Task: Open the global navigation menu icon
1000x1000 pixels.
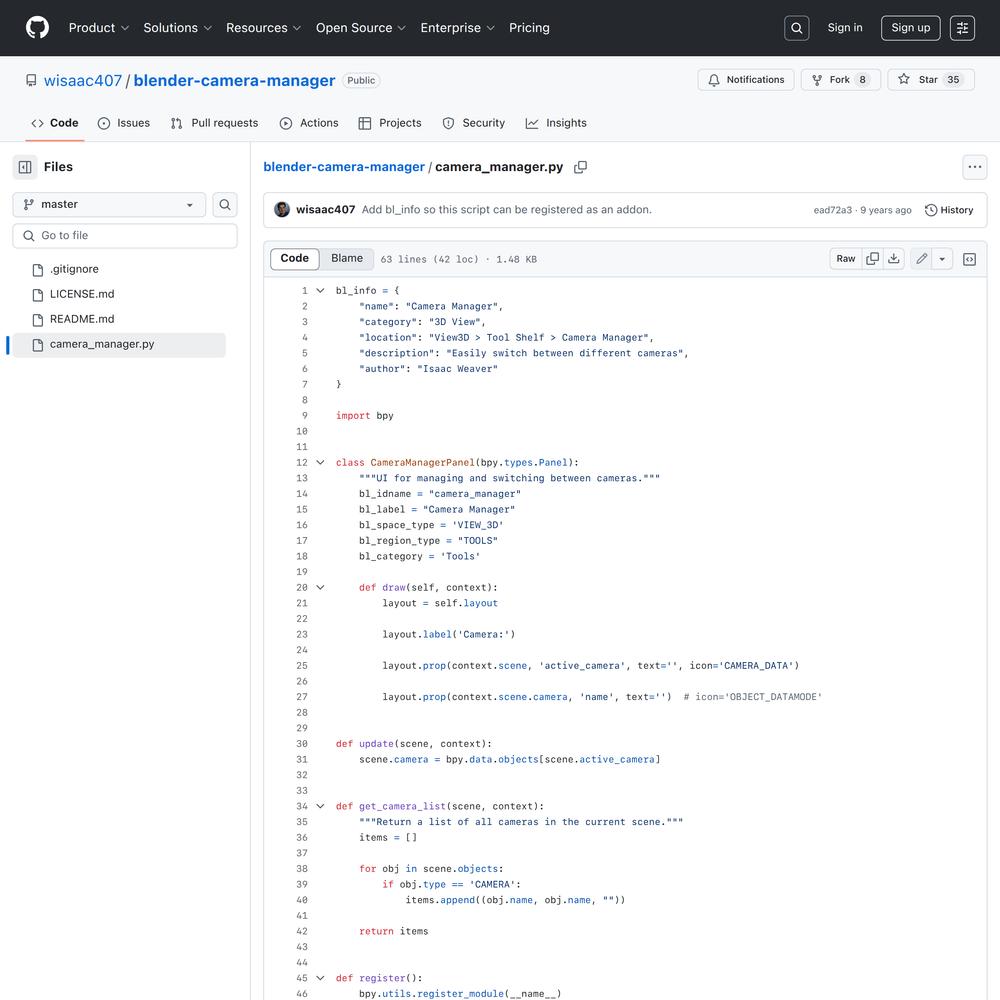Action: 962,28
